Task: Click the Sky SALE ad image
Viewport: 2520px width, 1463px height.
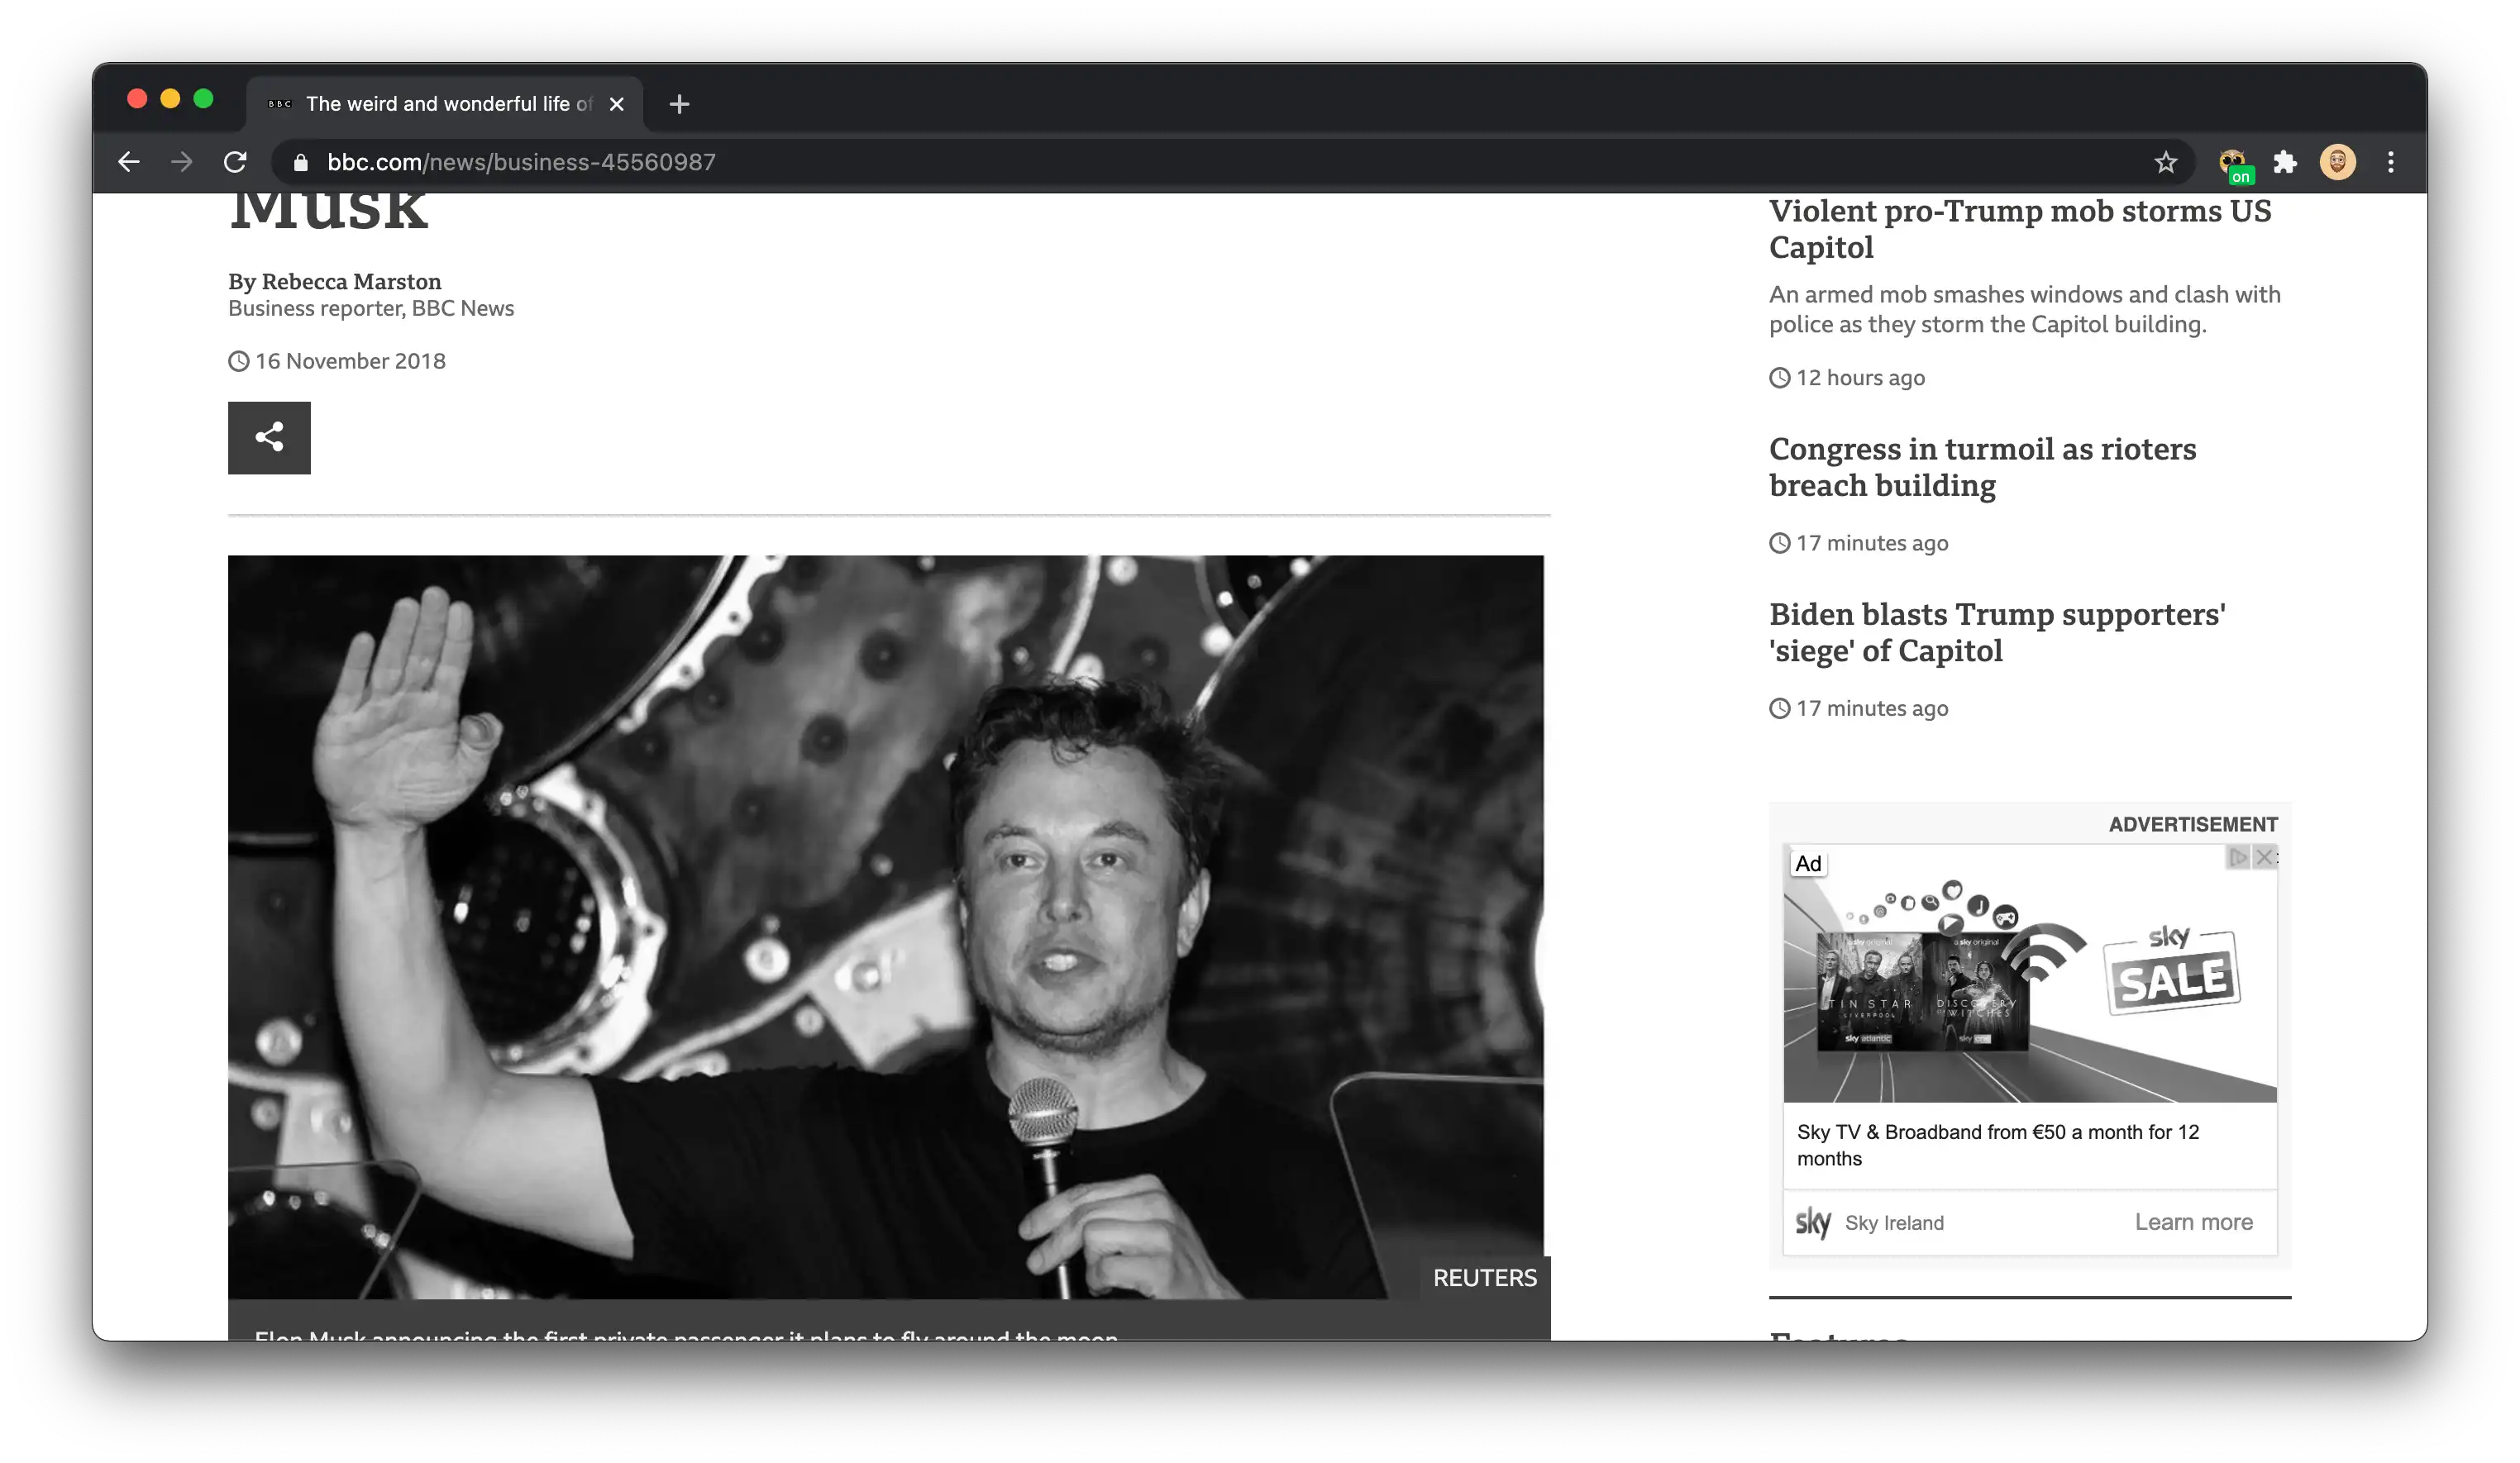Action: point(2029,973)
